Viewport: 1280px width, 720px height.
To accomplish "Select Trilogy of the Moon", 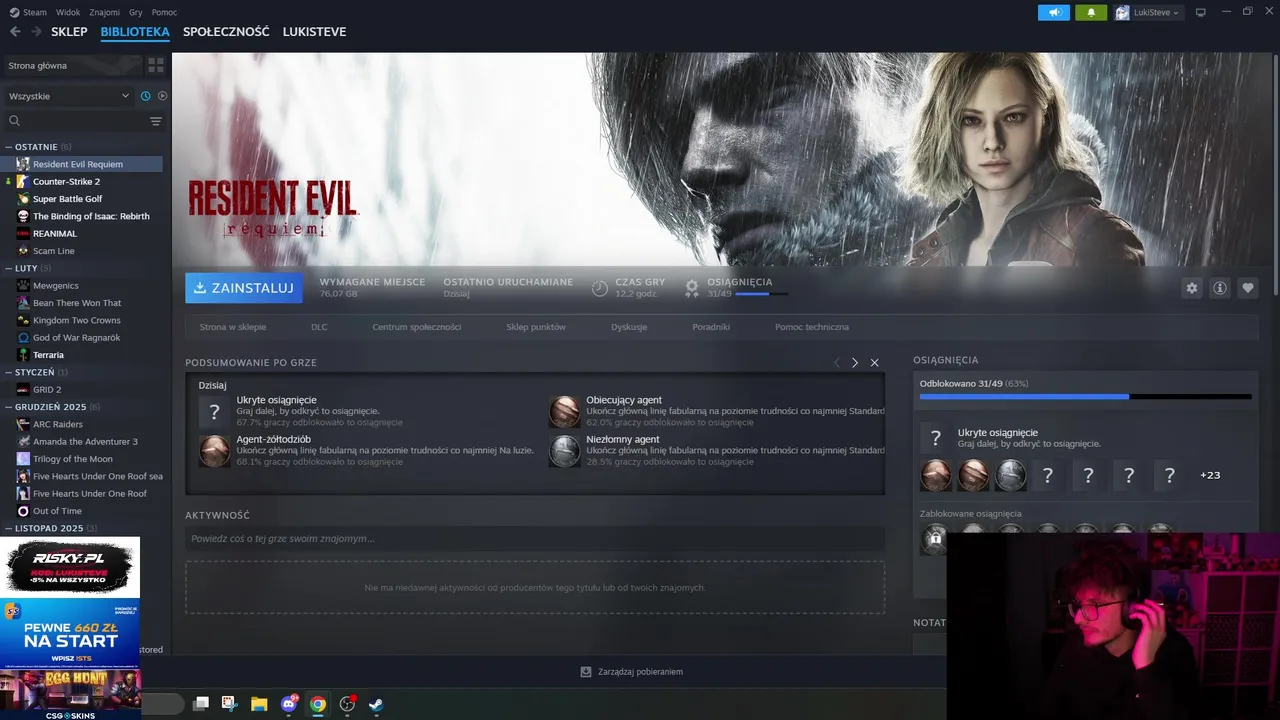I will click(72, 459).
